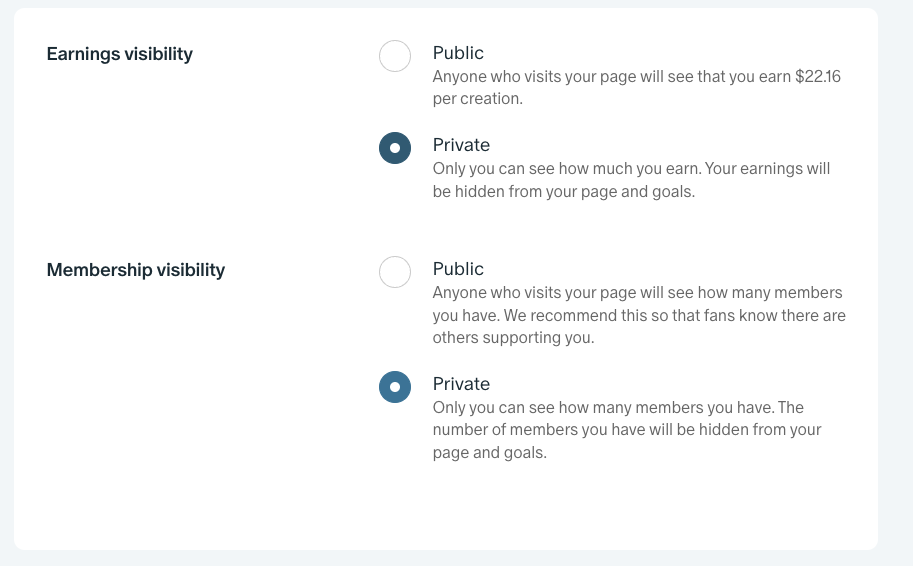
Task: Click the Public label under Membership visibility
Action: point(458,269)
